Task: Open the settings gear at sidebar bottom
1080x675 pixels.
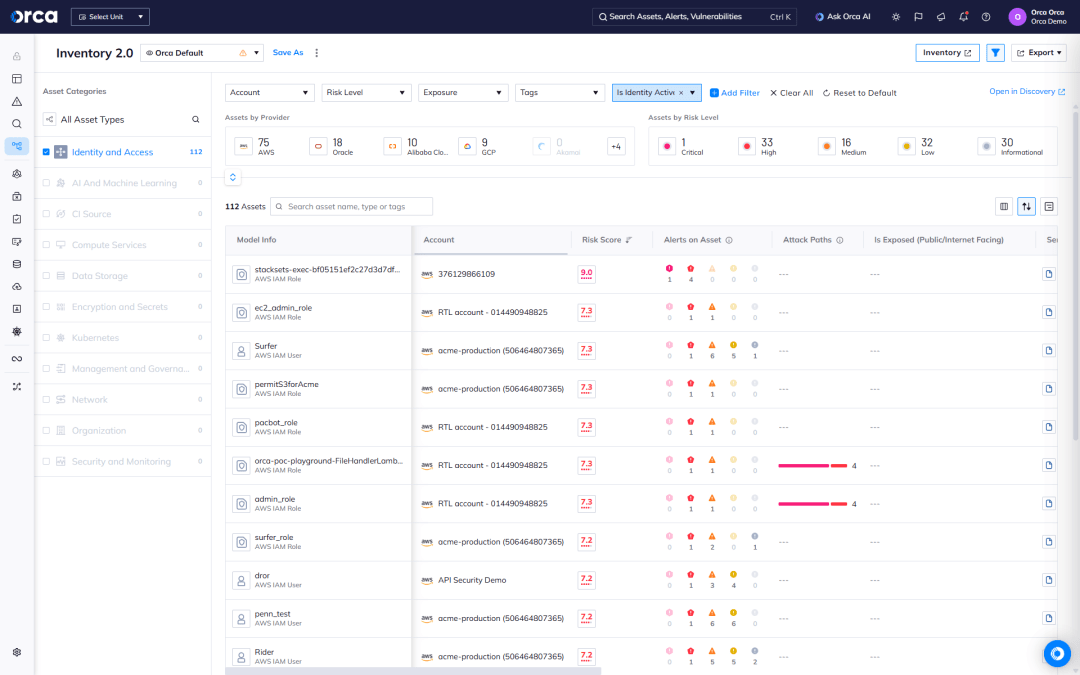Action: pos(17,652)
